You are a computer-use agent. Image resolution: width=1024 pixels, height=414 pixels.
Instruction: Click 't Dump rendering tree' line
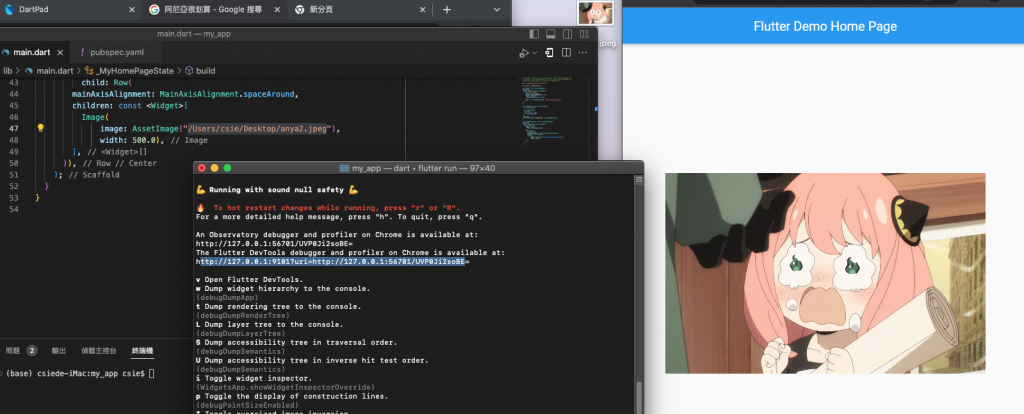[278, 306]
